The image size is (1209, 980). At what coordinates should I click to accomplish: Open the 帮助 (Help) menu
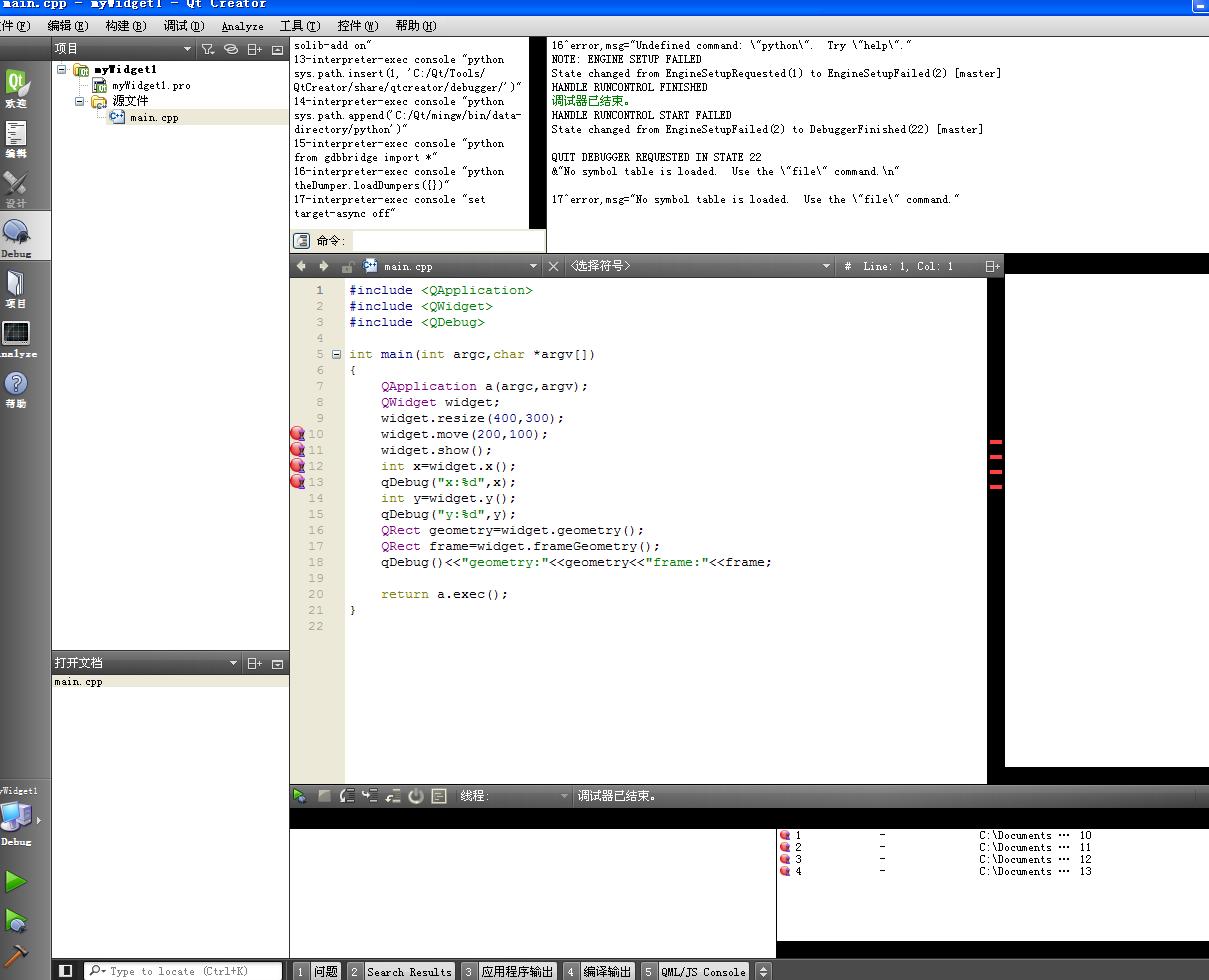click(x=416, y=26)
